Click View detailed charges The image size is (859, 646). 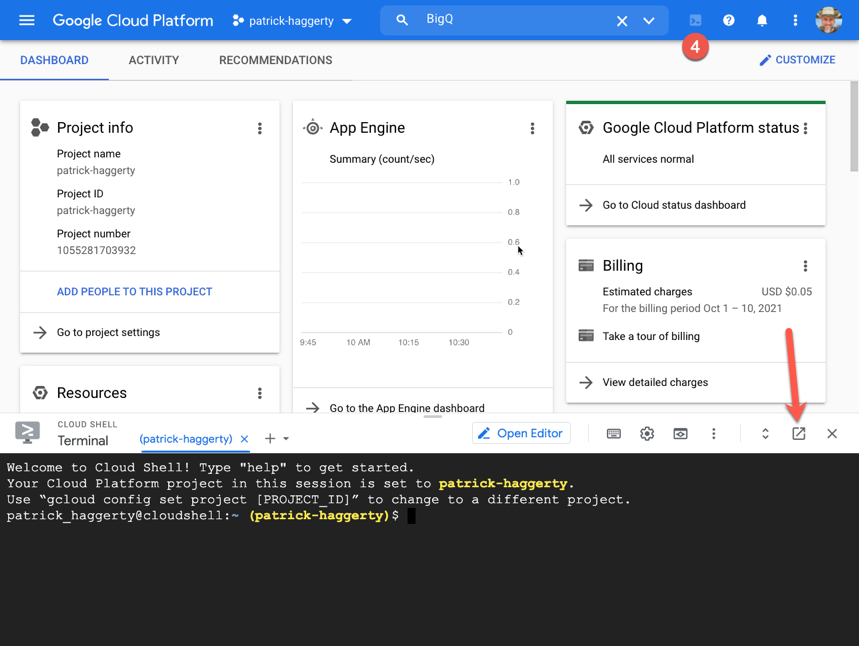pos(655,382)
